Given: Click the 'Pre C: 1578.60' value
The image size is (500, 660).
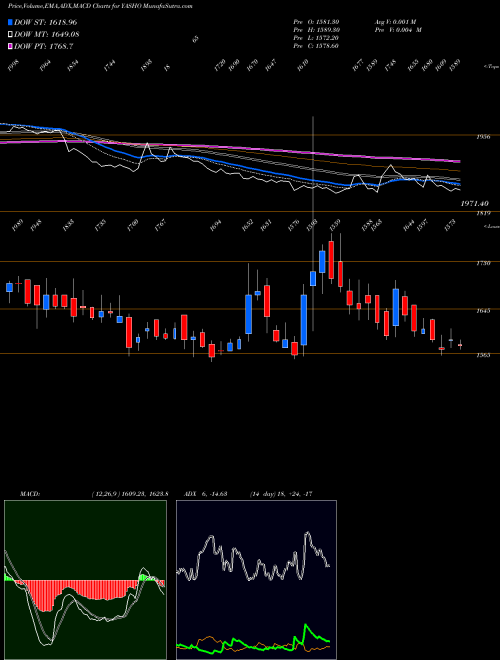Looking at the screenshot, I should click(x=316, y=46).
